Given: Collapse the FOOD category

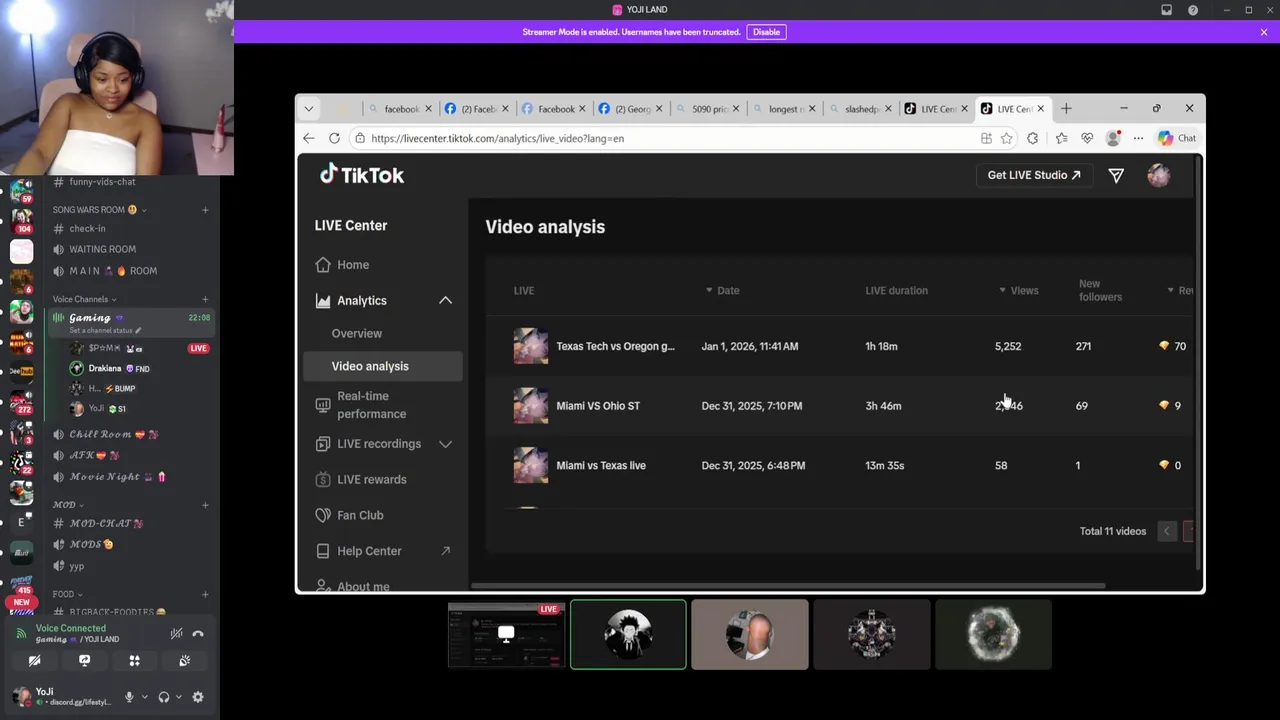Looking at the screenshot, I should (x=68, y=594).
